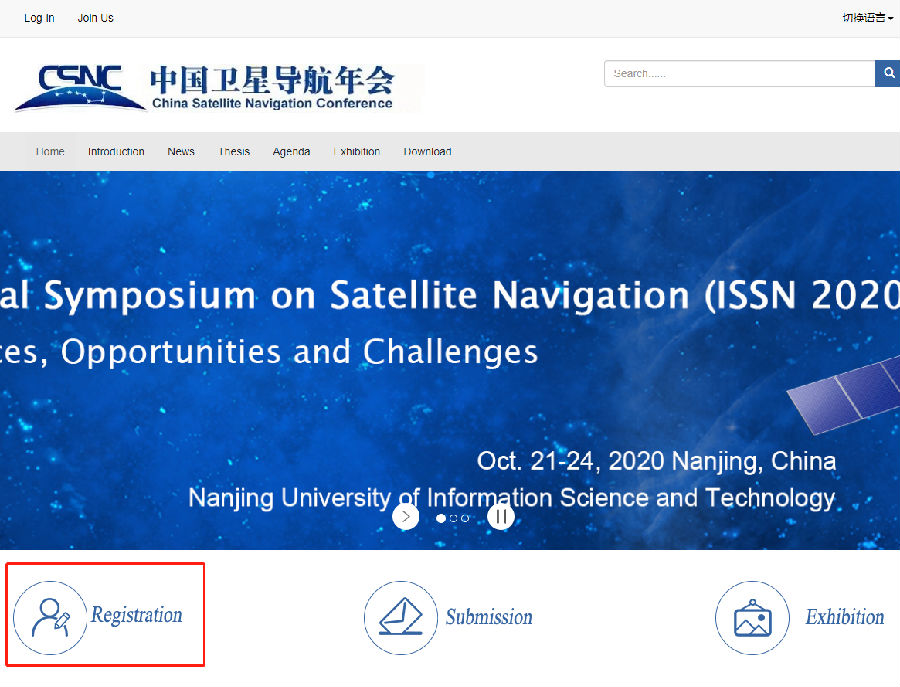The image size is (900, 687).
Task: Advance the banner with the arrow button
Action: (405, 517)
